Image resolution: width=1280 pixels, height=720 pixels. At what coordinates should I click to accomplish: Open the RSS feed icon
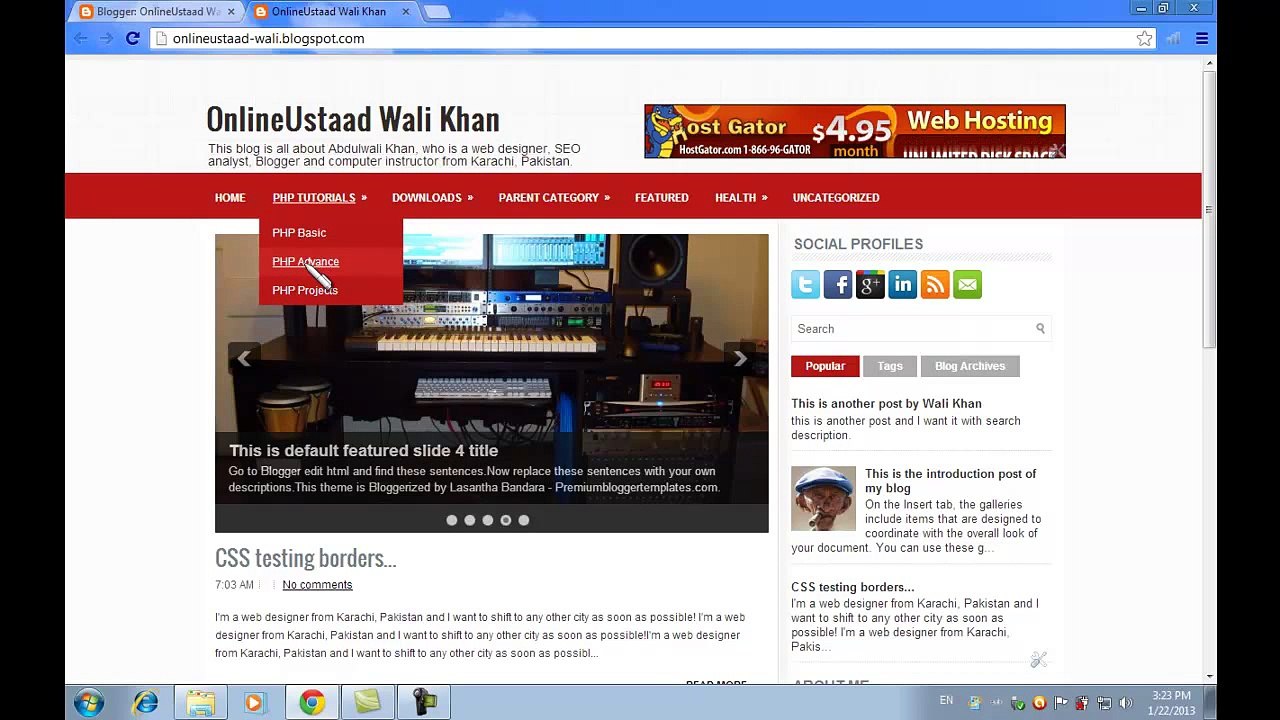[935, 285]
